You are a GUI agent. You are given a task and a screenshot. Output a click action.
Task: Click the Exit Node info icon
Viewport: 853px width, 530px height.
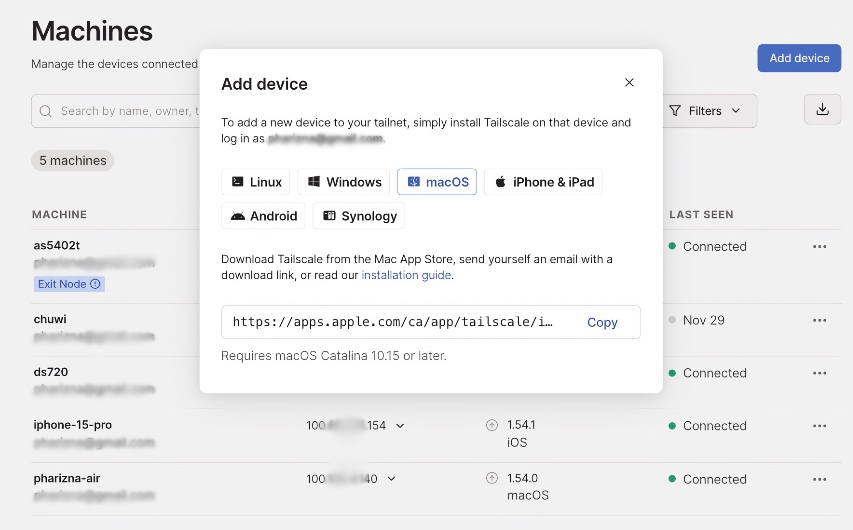pyautogui.click(x=95, y=284)
